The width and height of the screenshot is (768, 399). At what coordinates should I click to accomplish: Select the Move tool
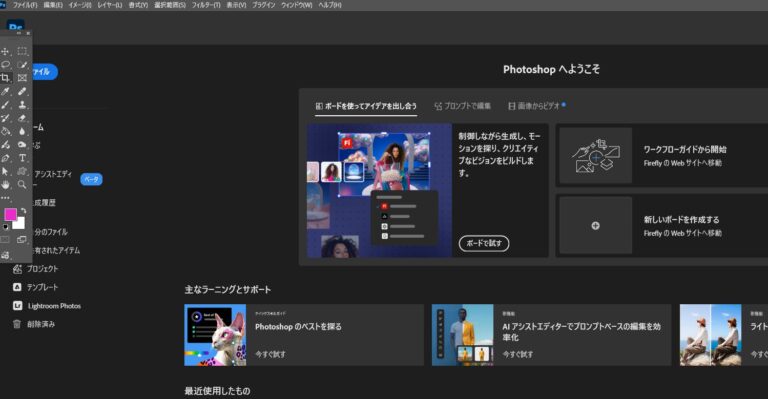[5, 51]
